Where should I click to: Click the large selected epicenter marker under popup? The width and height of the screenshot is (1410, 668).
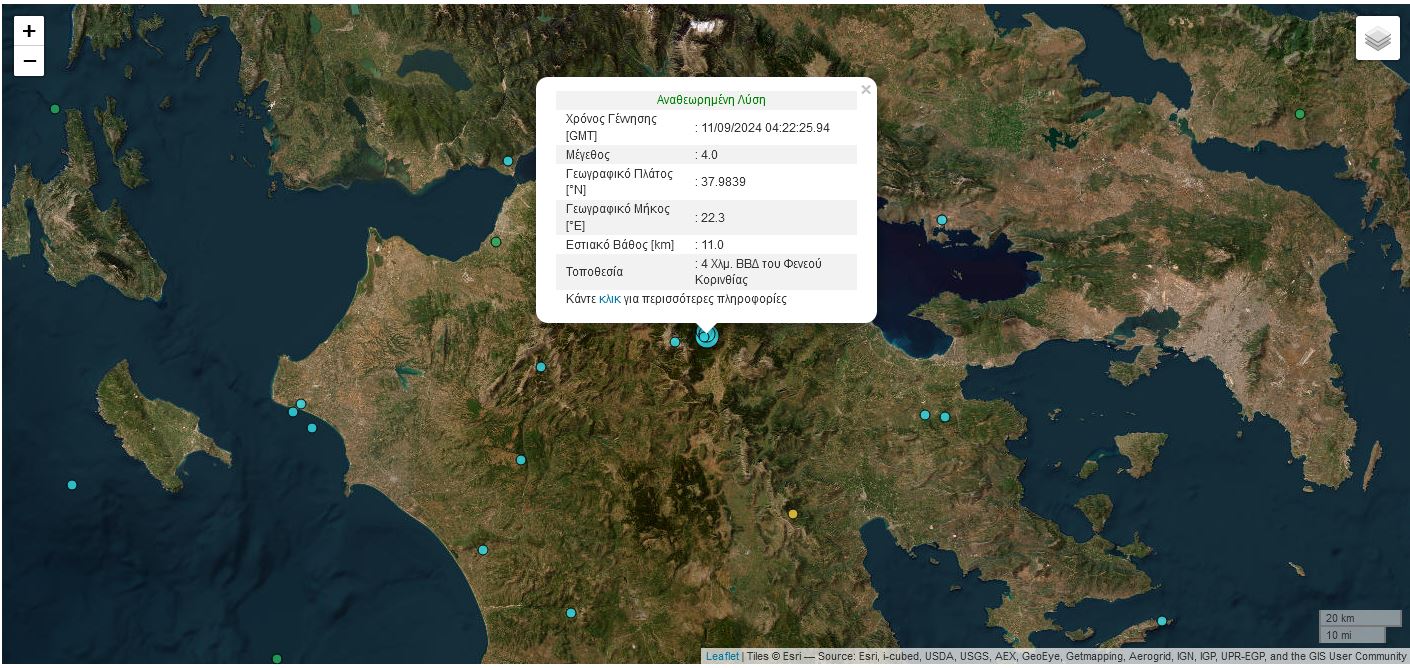707,336
